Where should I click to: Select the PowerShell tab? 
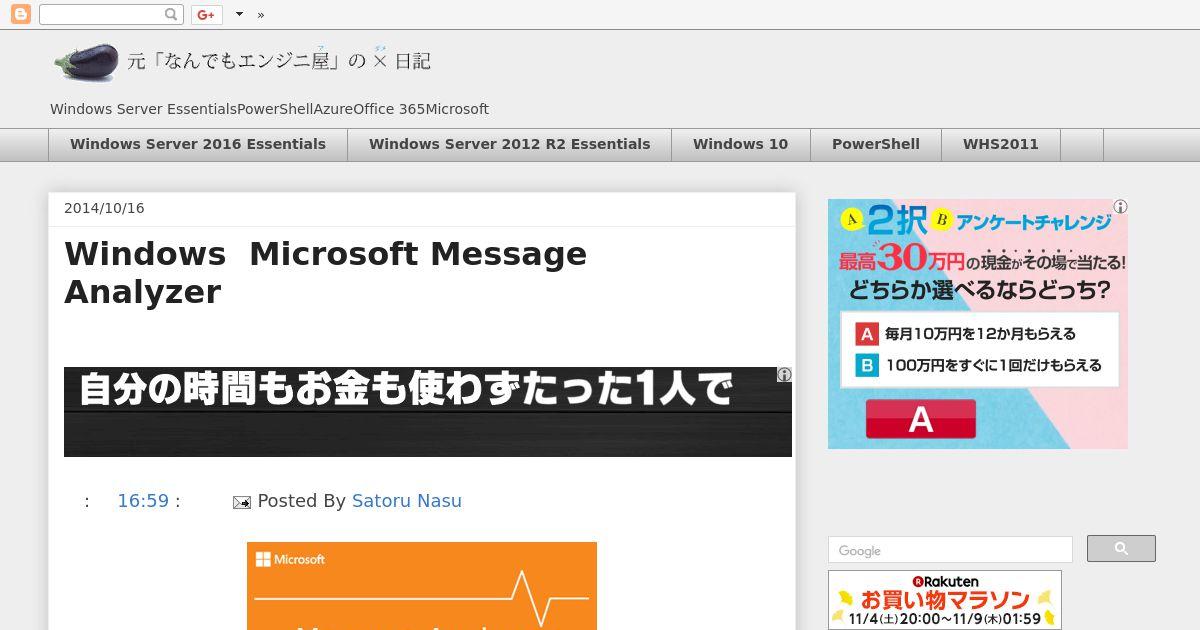pyautogui.click(x=875, y=144)
